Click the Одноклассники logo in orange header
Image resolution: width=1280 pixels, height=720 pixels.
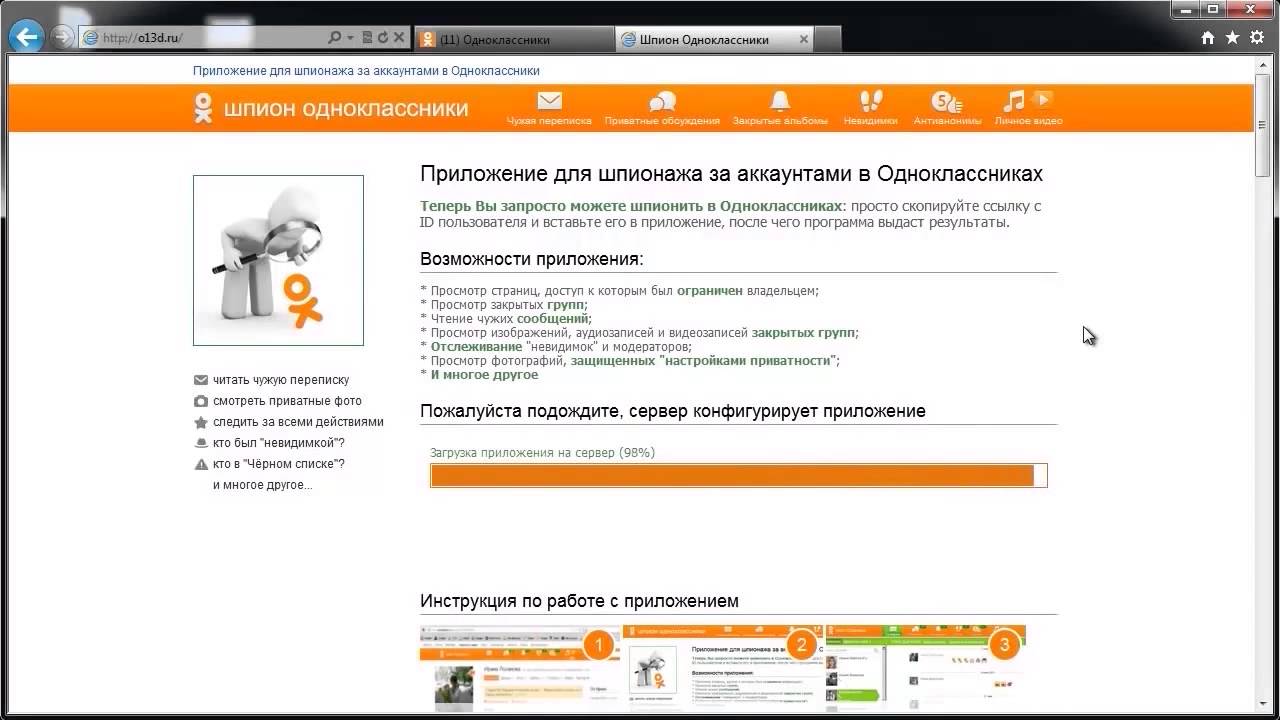(203, 107)
